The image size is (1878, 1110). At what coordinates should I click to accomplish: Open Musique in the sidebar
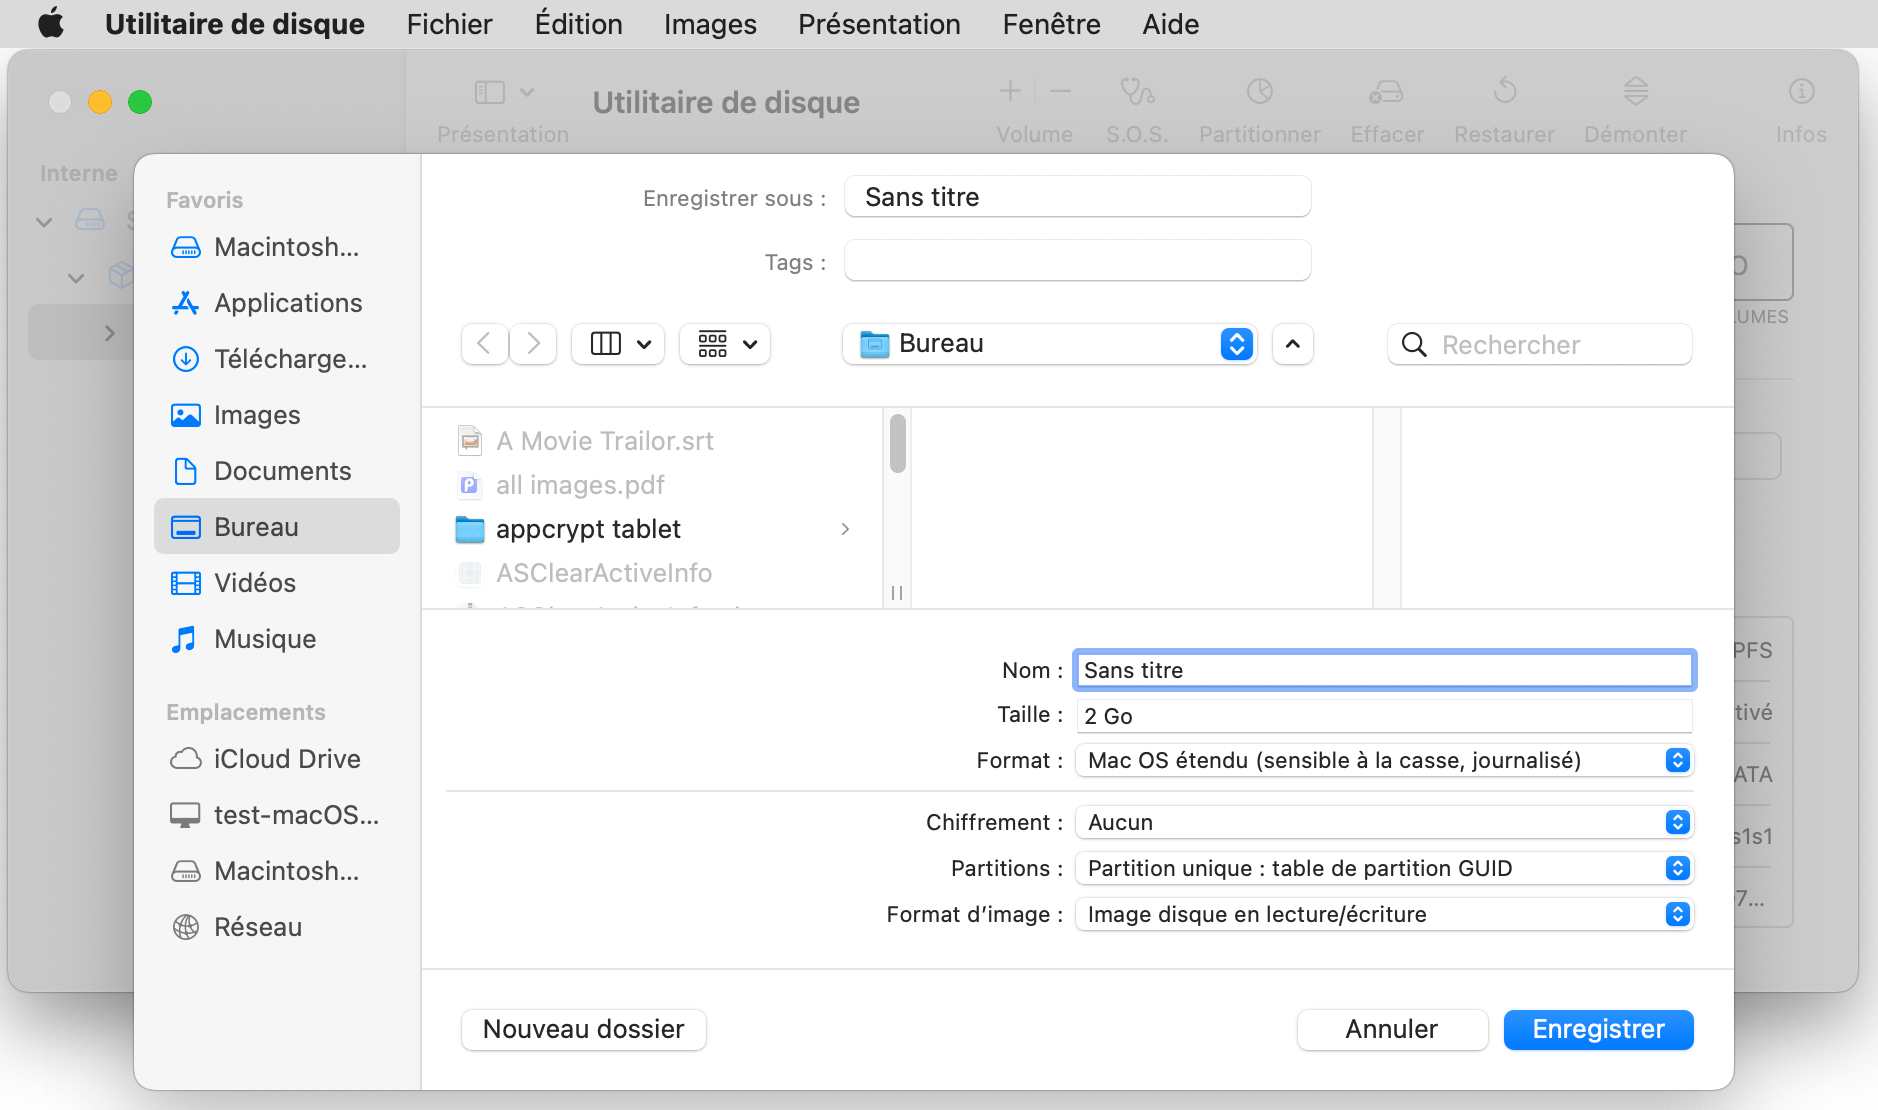(277, 639)
